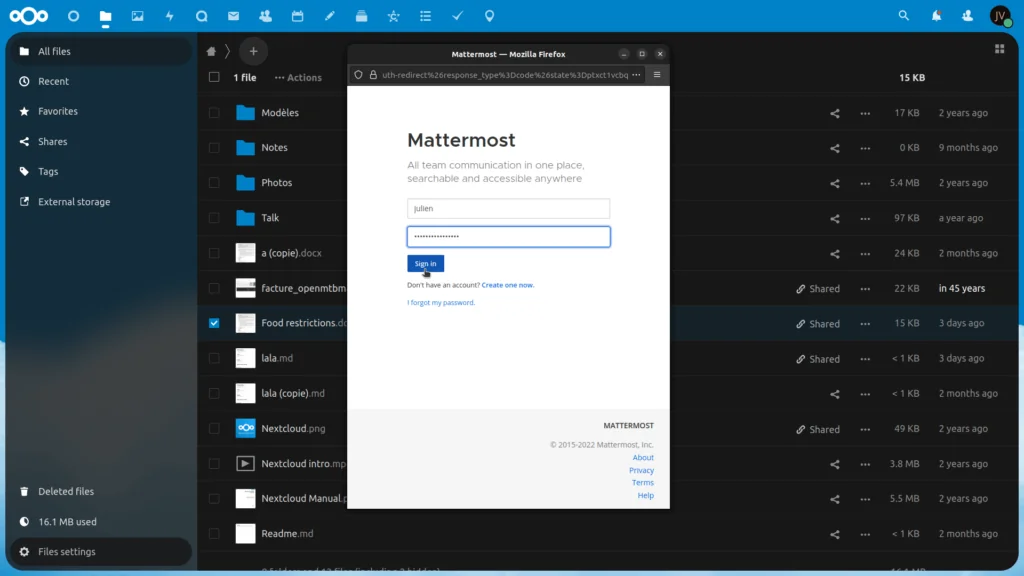Select the Notes folder checkbox

tap(214, 148)
